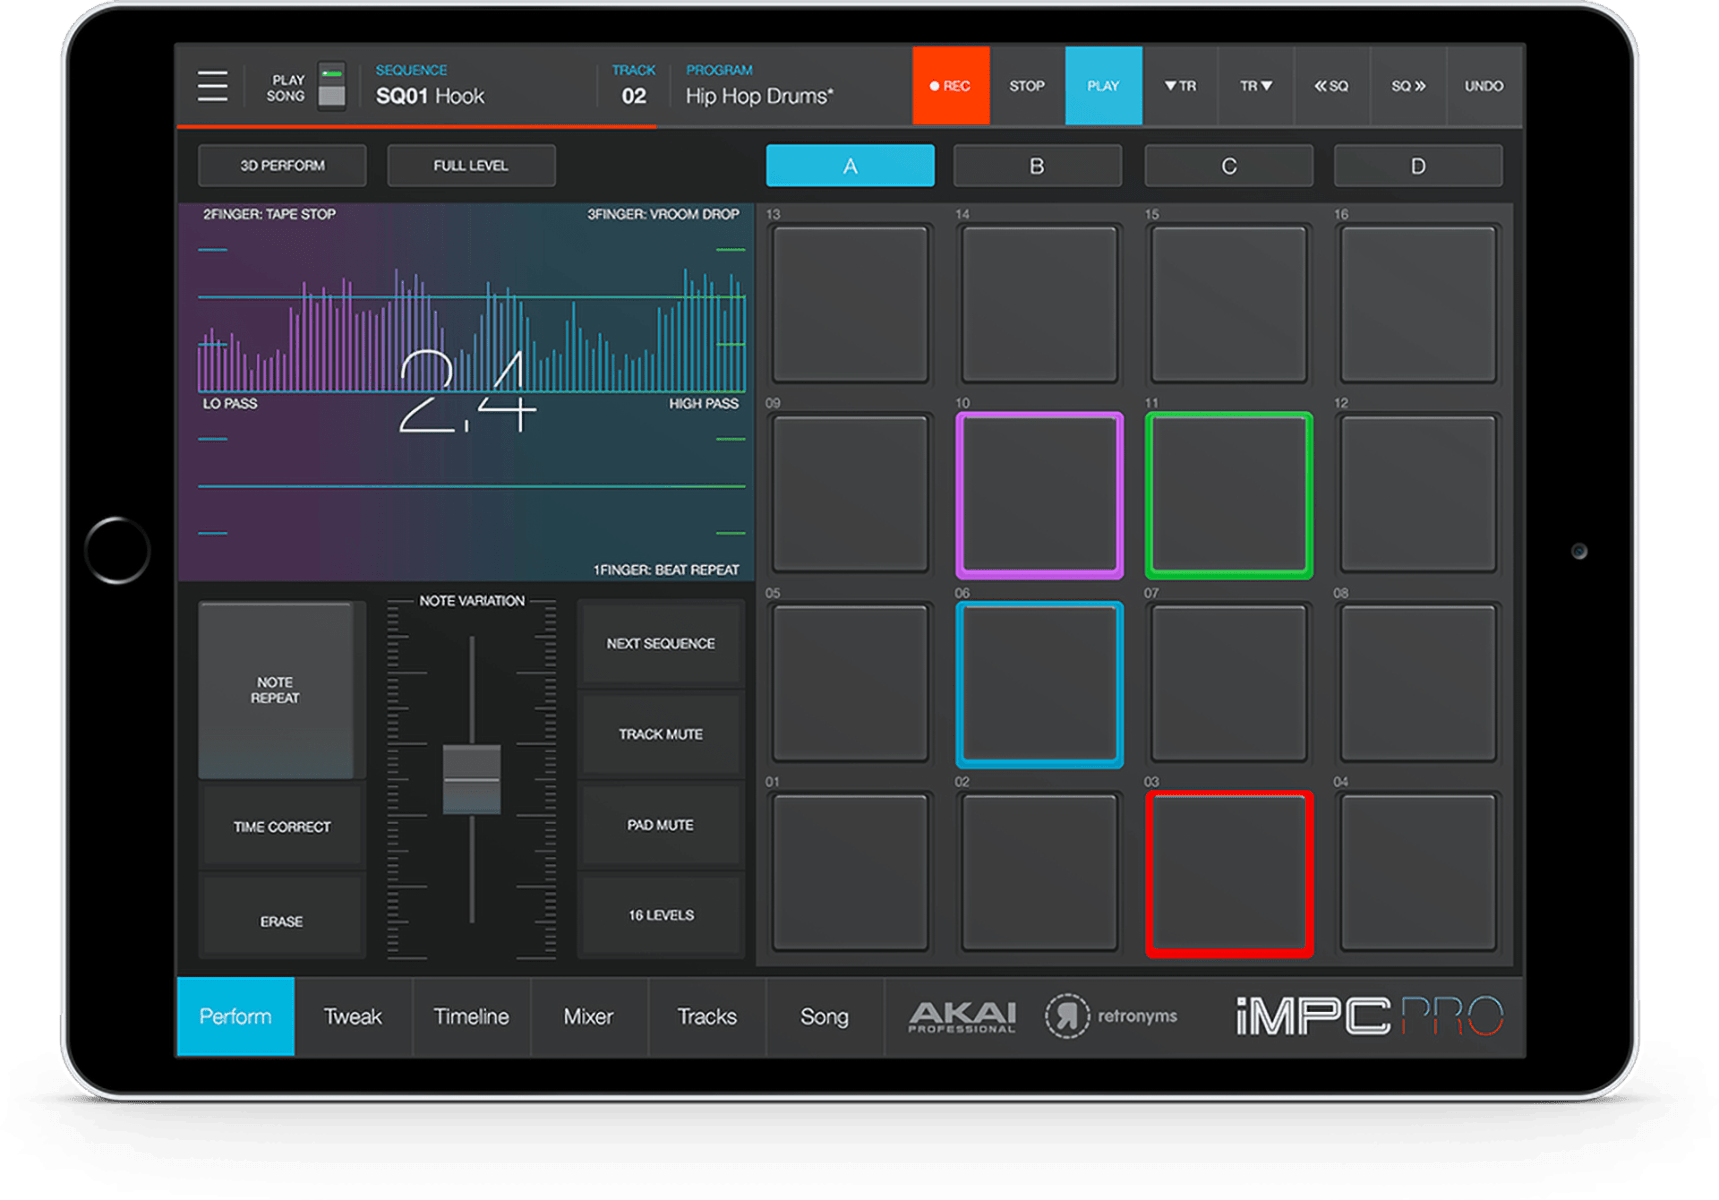Toggle Full Level mode
Image resolution: width=1719 pixels, height=1200 pixels.
pos(471,166)
